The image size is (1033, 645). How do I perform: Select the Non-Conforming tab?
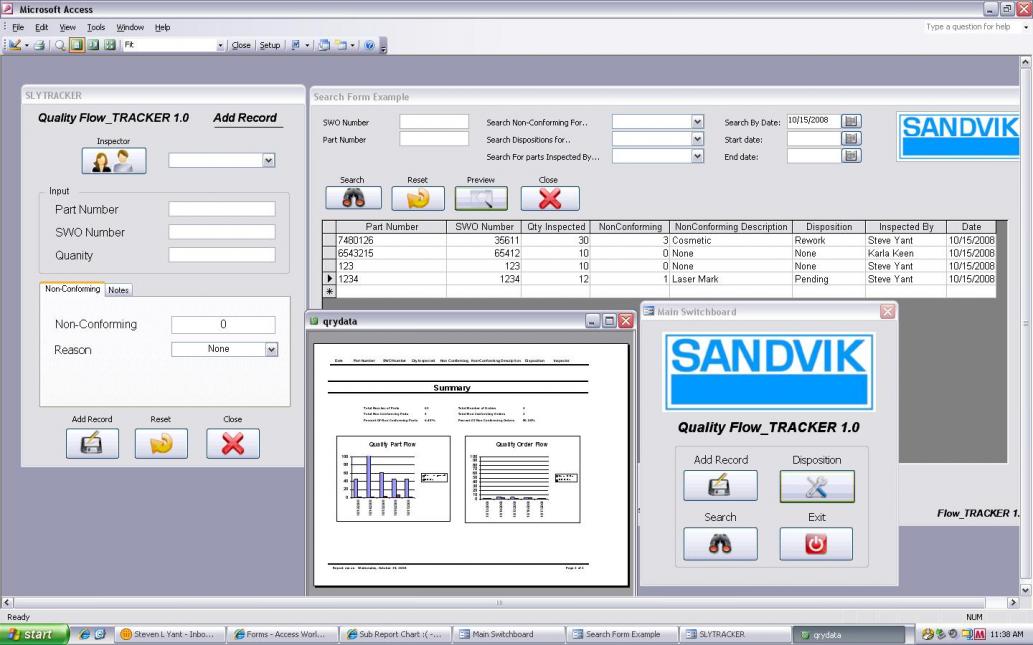(x=72, y=289)
